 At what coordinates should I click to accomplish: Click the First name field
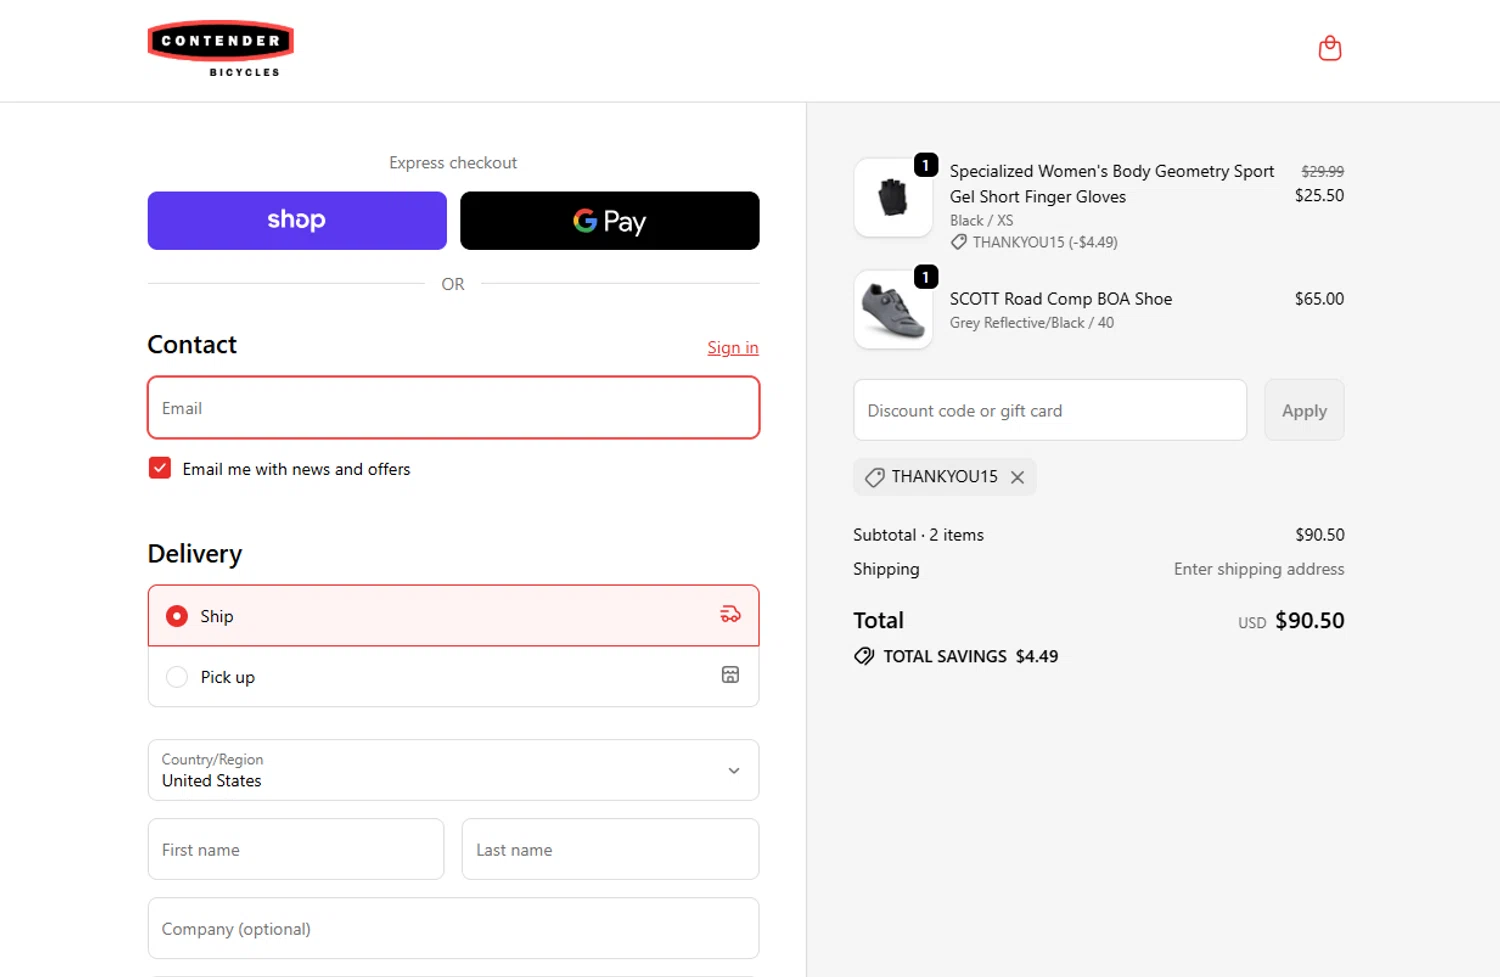click(x=296, y=849)
